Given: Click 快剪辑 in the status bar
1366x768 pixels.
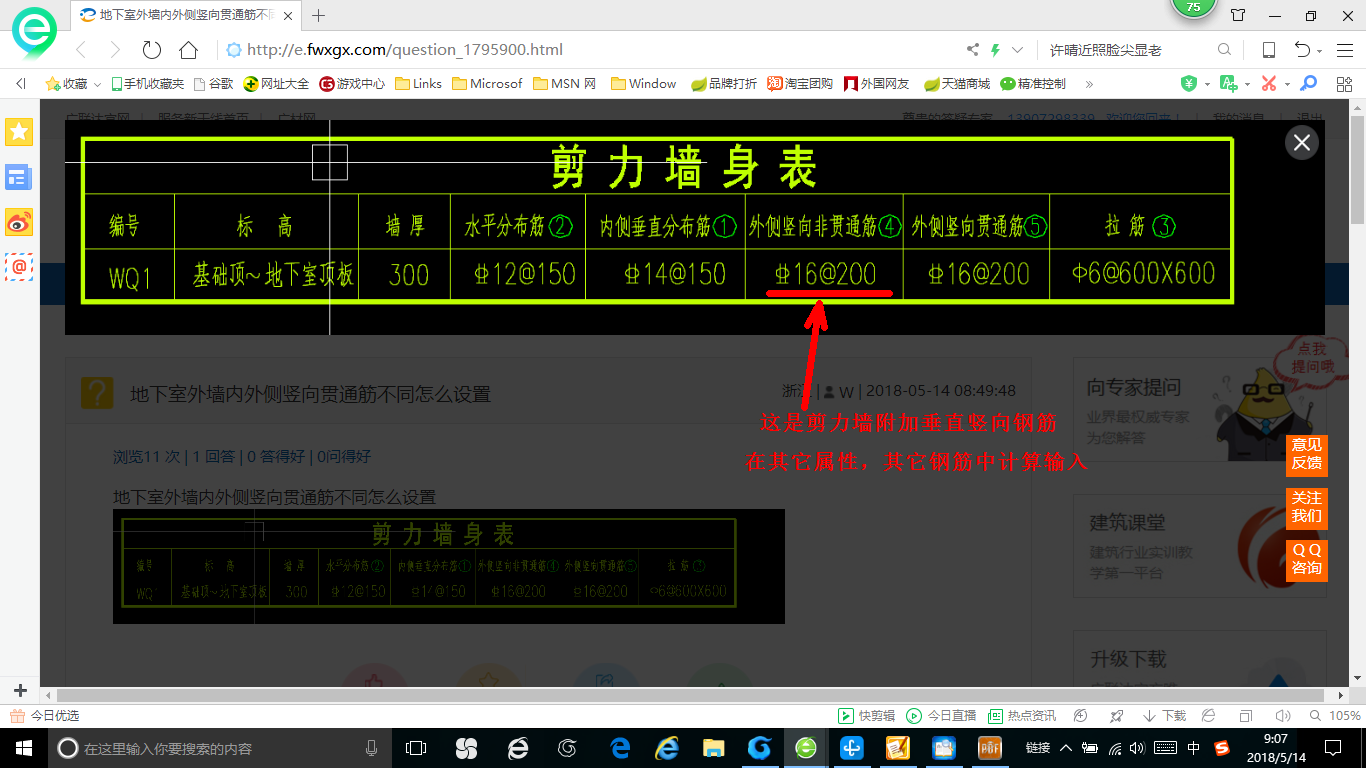Looking at the screenshot, I should 866,716.
